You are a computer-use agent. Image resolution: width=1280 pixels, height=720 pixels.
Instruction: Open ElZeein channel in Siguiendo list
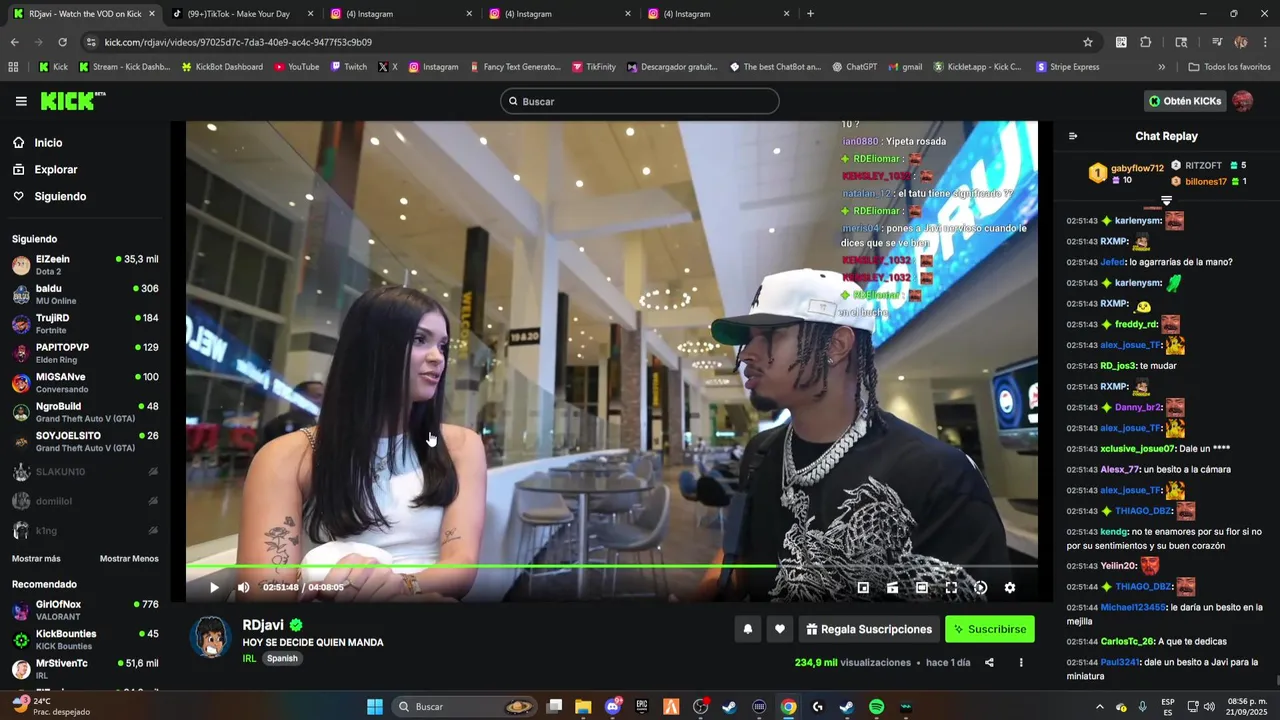pyautogui.click(x=85, y=265)
